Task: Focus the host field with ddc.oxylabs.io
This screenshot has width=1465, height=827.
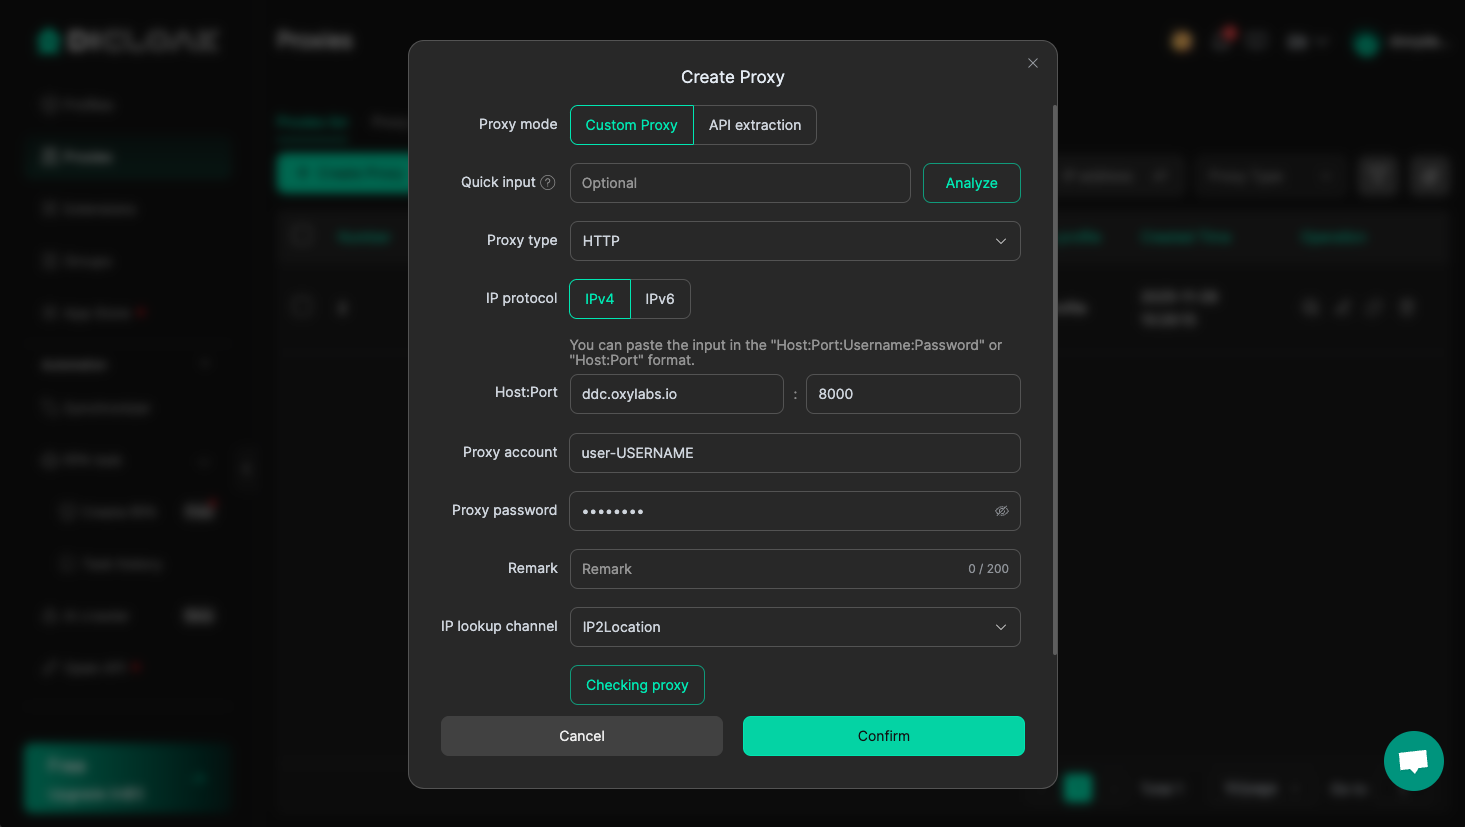Action: (676, 394)
